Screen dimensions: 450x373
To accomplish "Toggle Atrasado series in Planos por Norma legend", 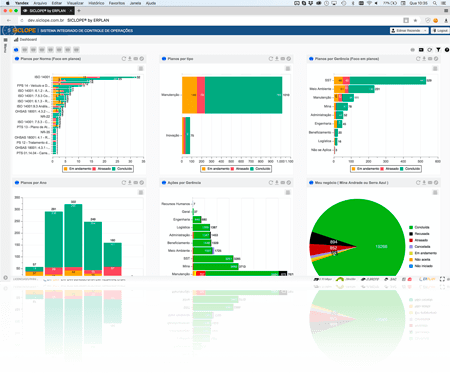I will tap(101, 169).
